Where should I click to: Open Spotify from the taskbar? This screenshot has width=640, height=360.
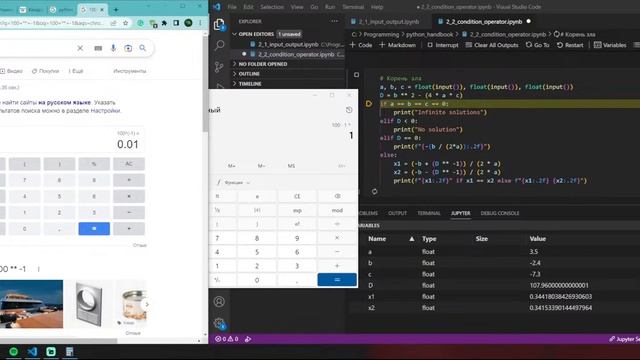coord(13,351)
